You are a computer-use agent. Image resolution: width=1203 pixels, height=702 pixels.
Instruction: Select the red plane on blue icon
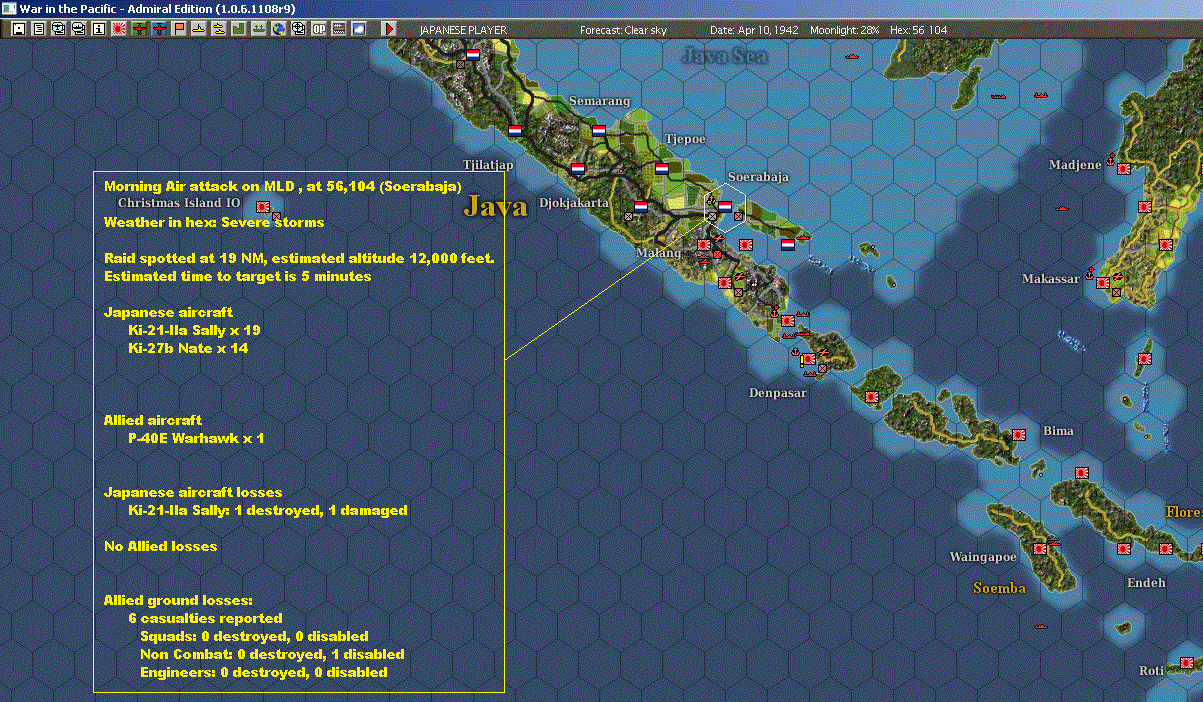[159, 29]
